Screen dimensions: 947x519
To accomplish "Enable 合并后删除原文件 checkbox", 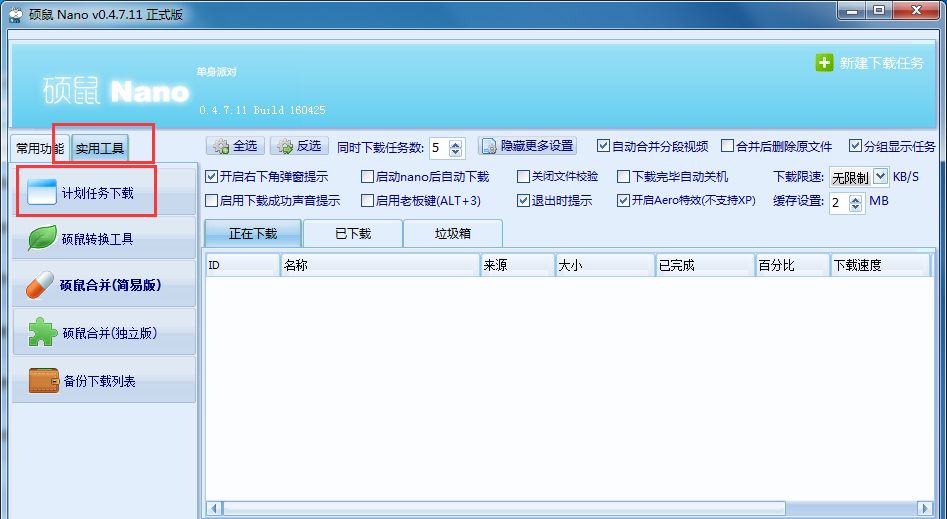I will [727, 146].
